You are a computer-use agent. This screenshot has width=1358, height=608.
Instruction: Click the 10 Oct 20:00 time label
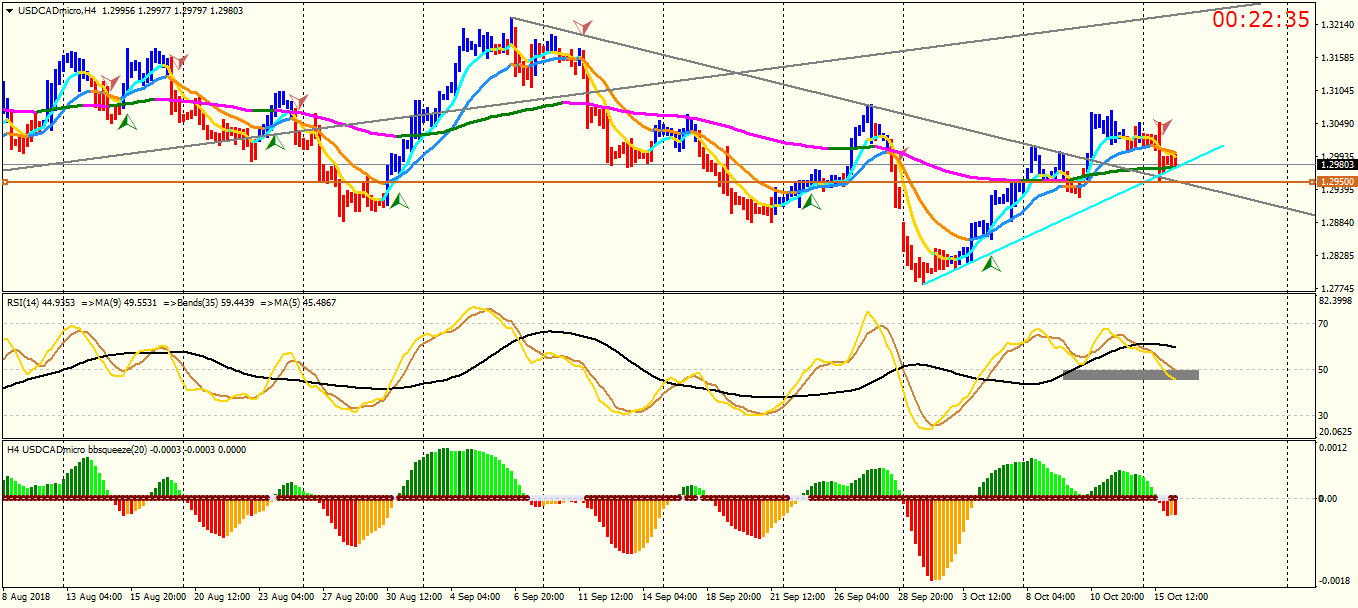point(1119,597)
